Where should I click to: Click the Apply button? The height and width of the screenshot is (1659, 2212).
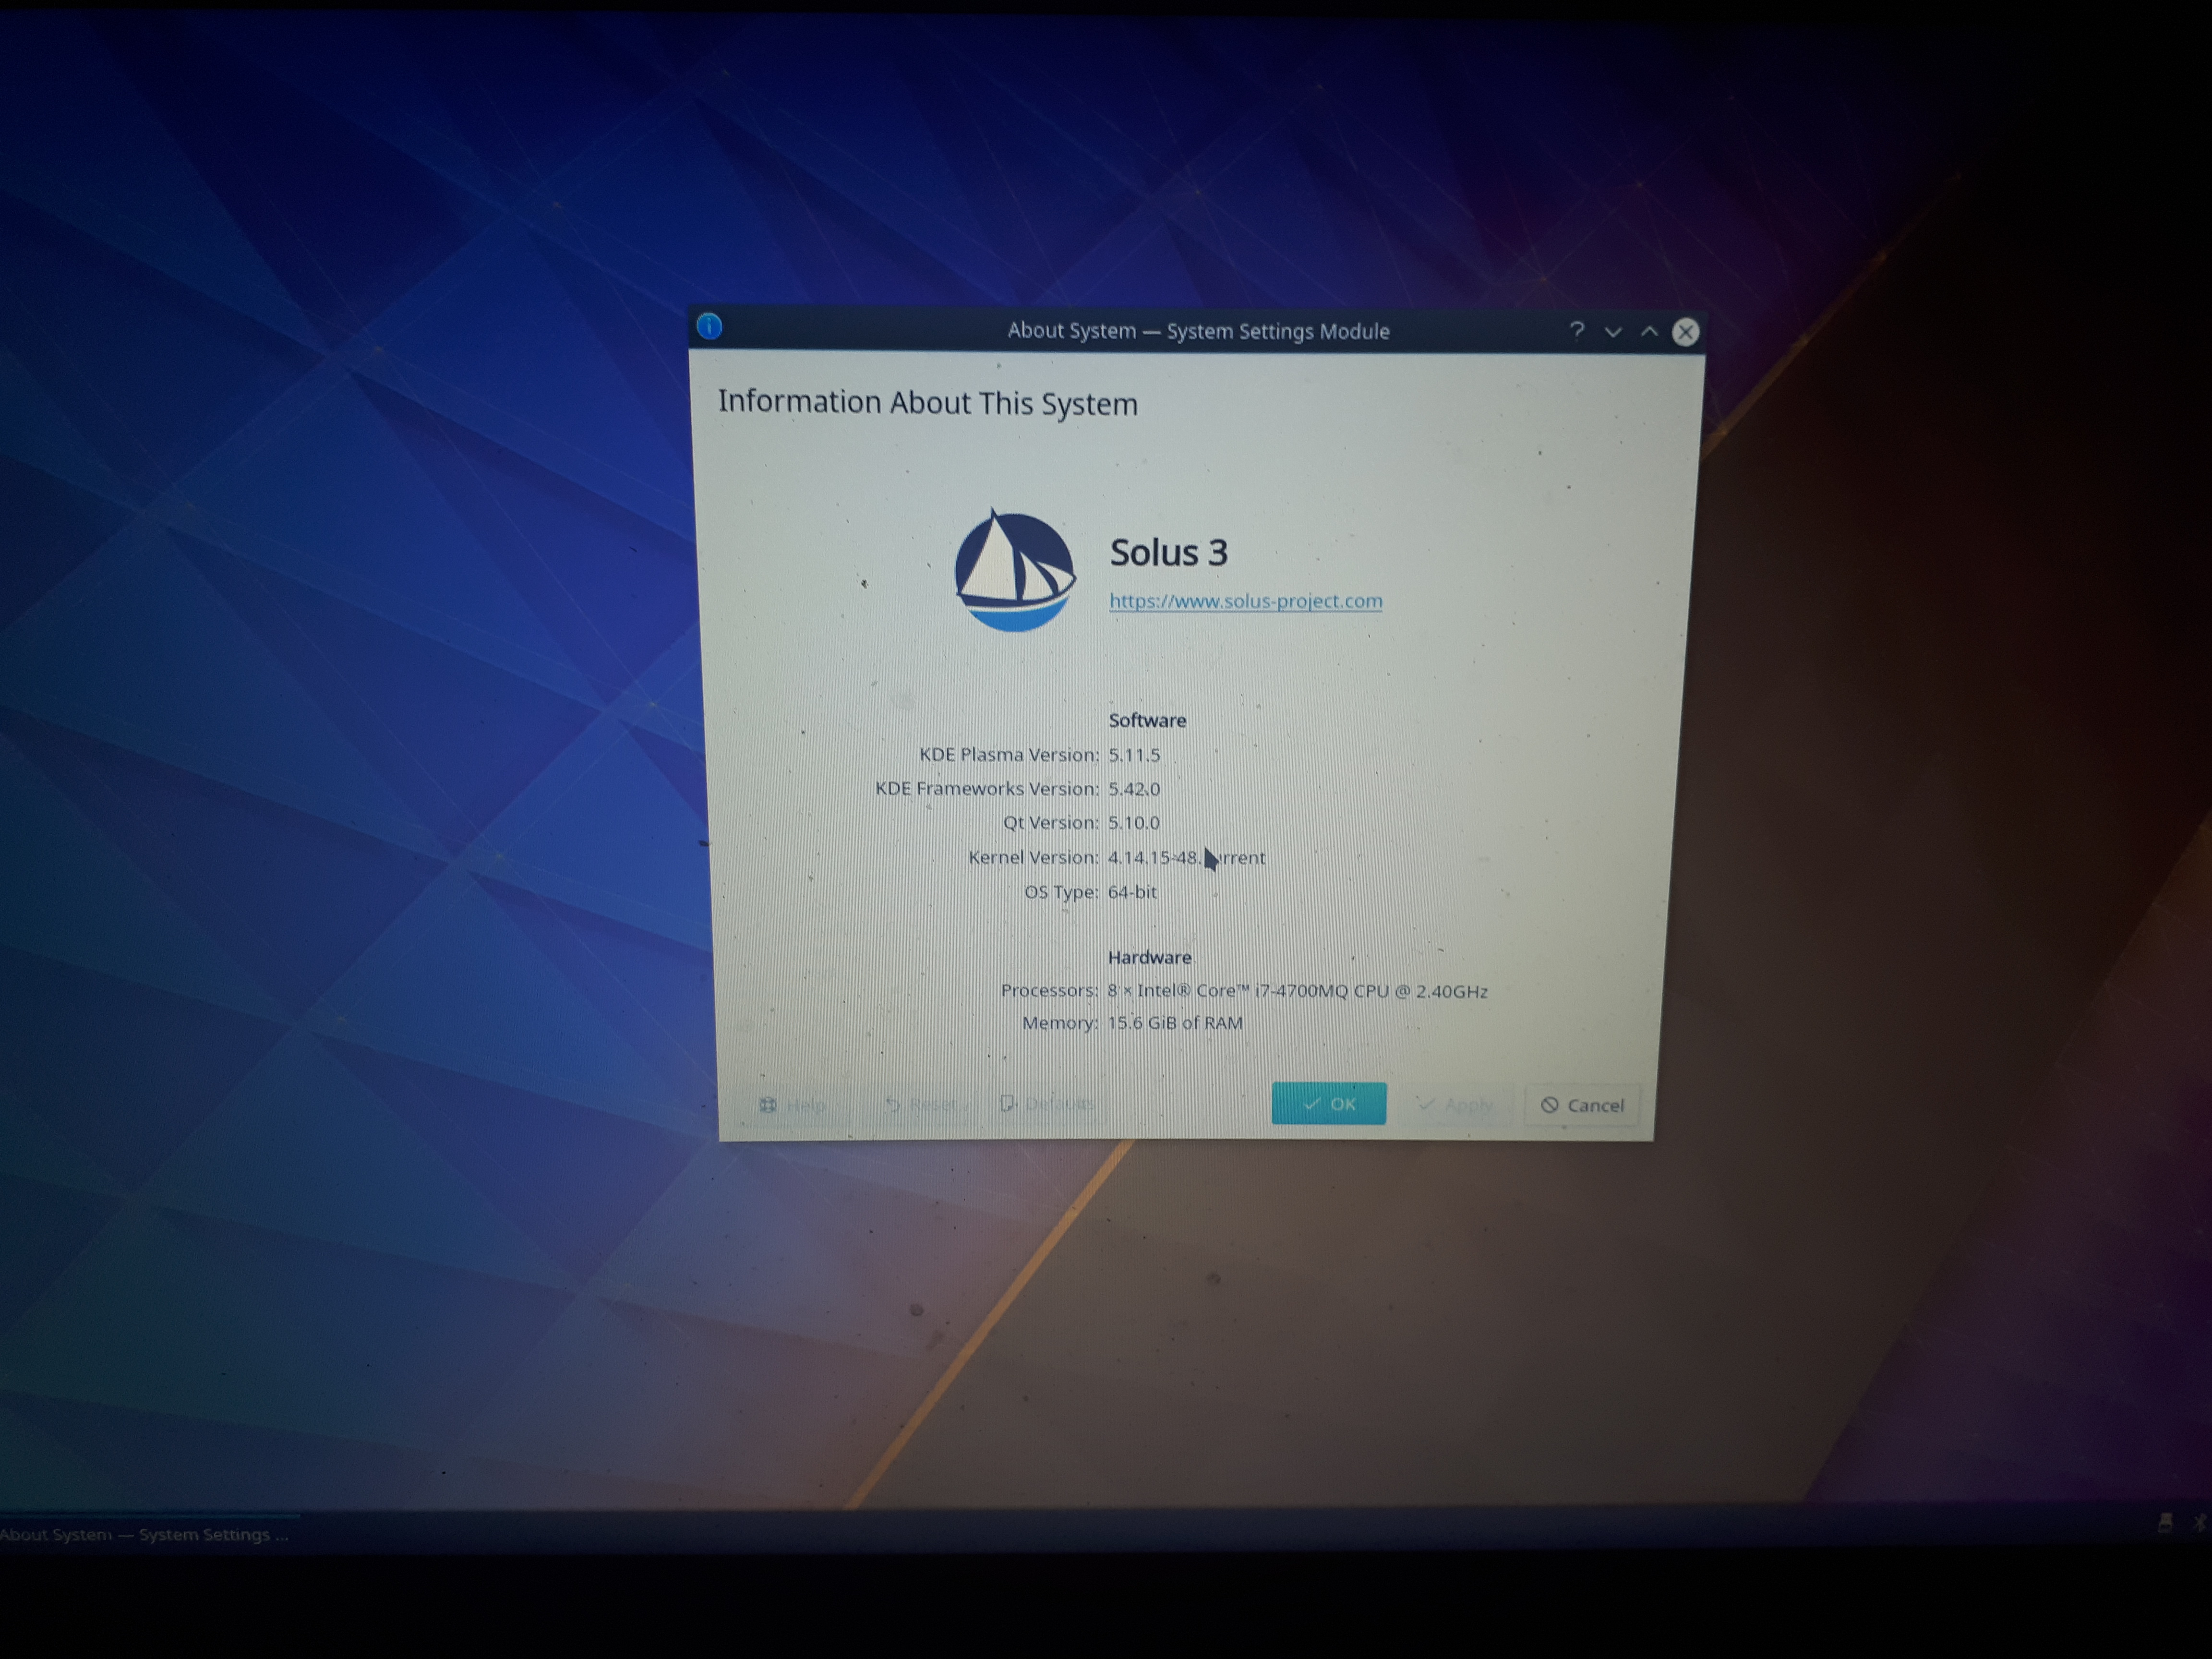point(1456,1104)
